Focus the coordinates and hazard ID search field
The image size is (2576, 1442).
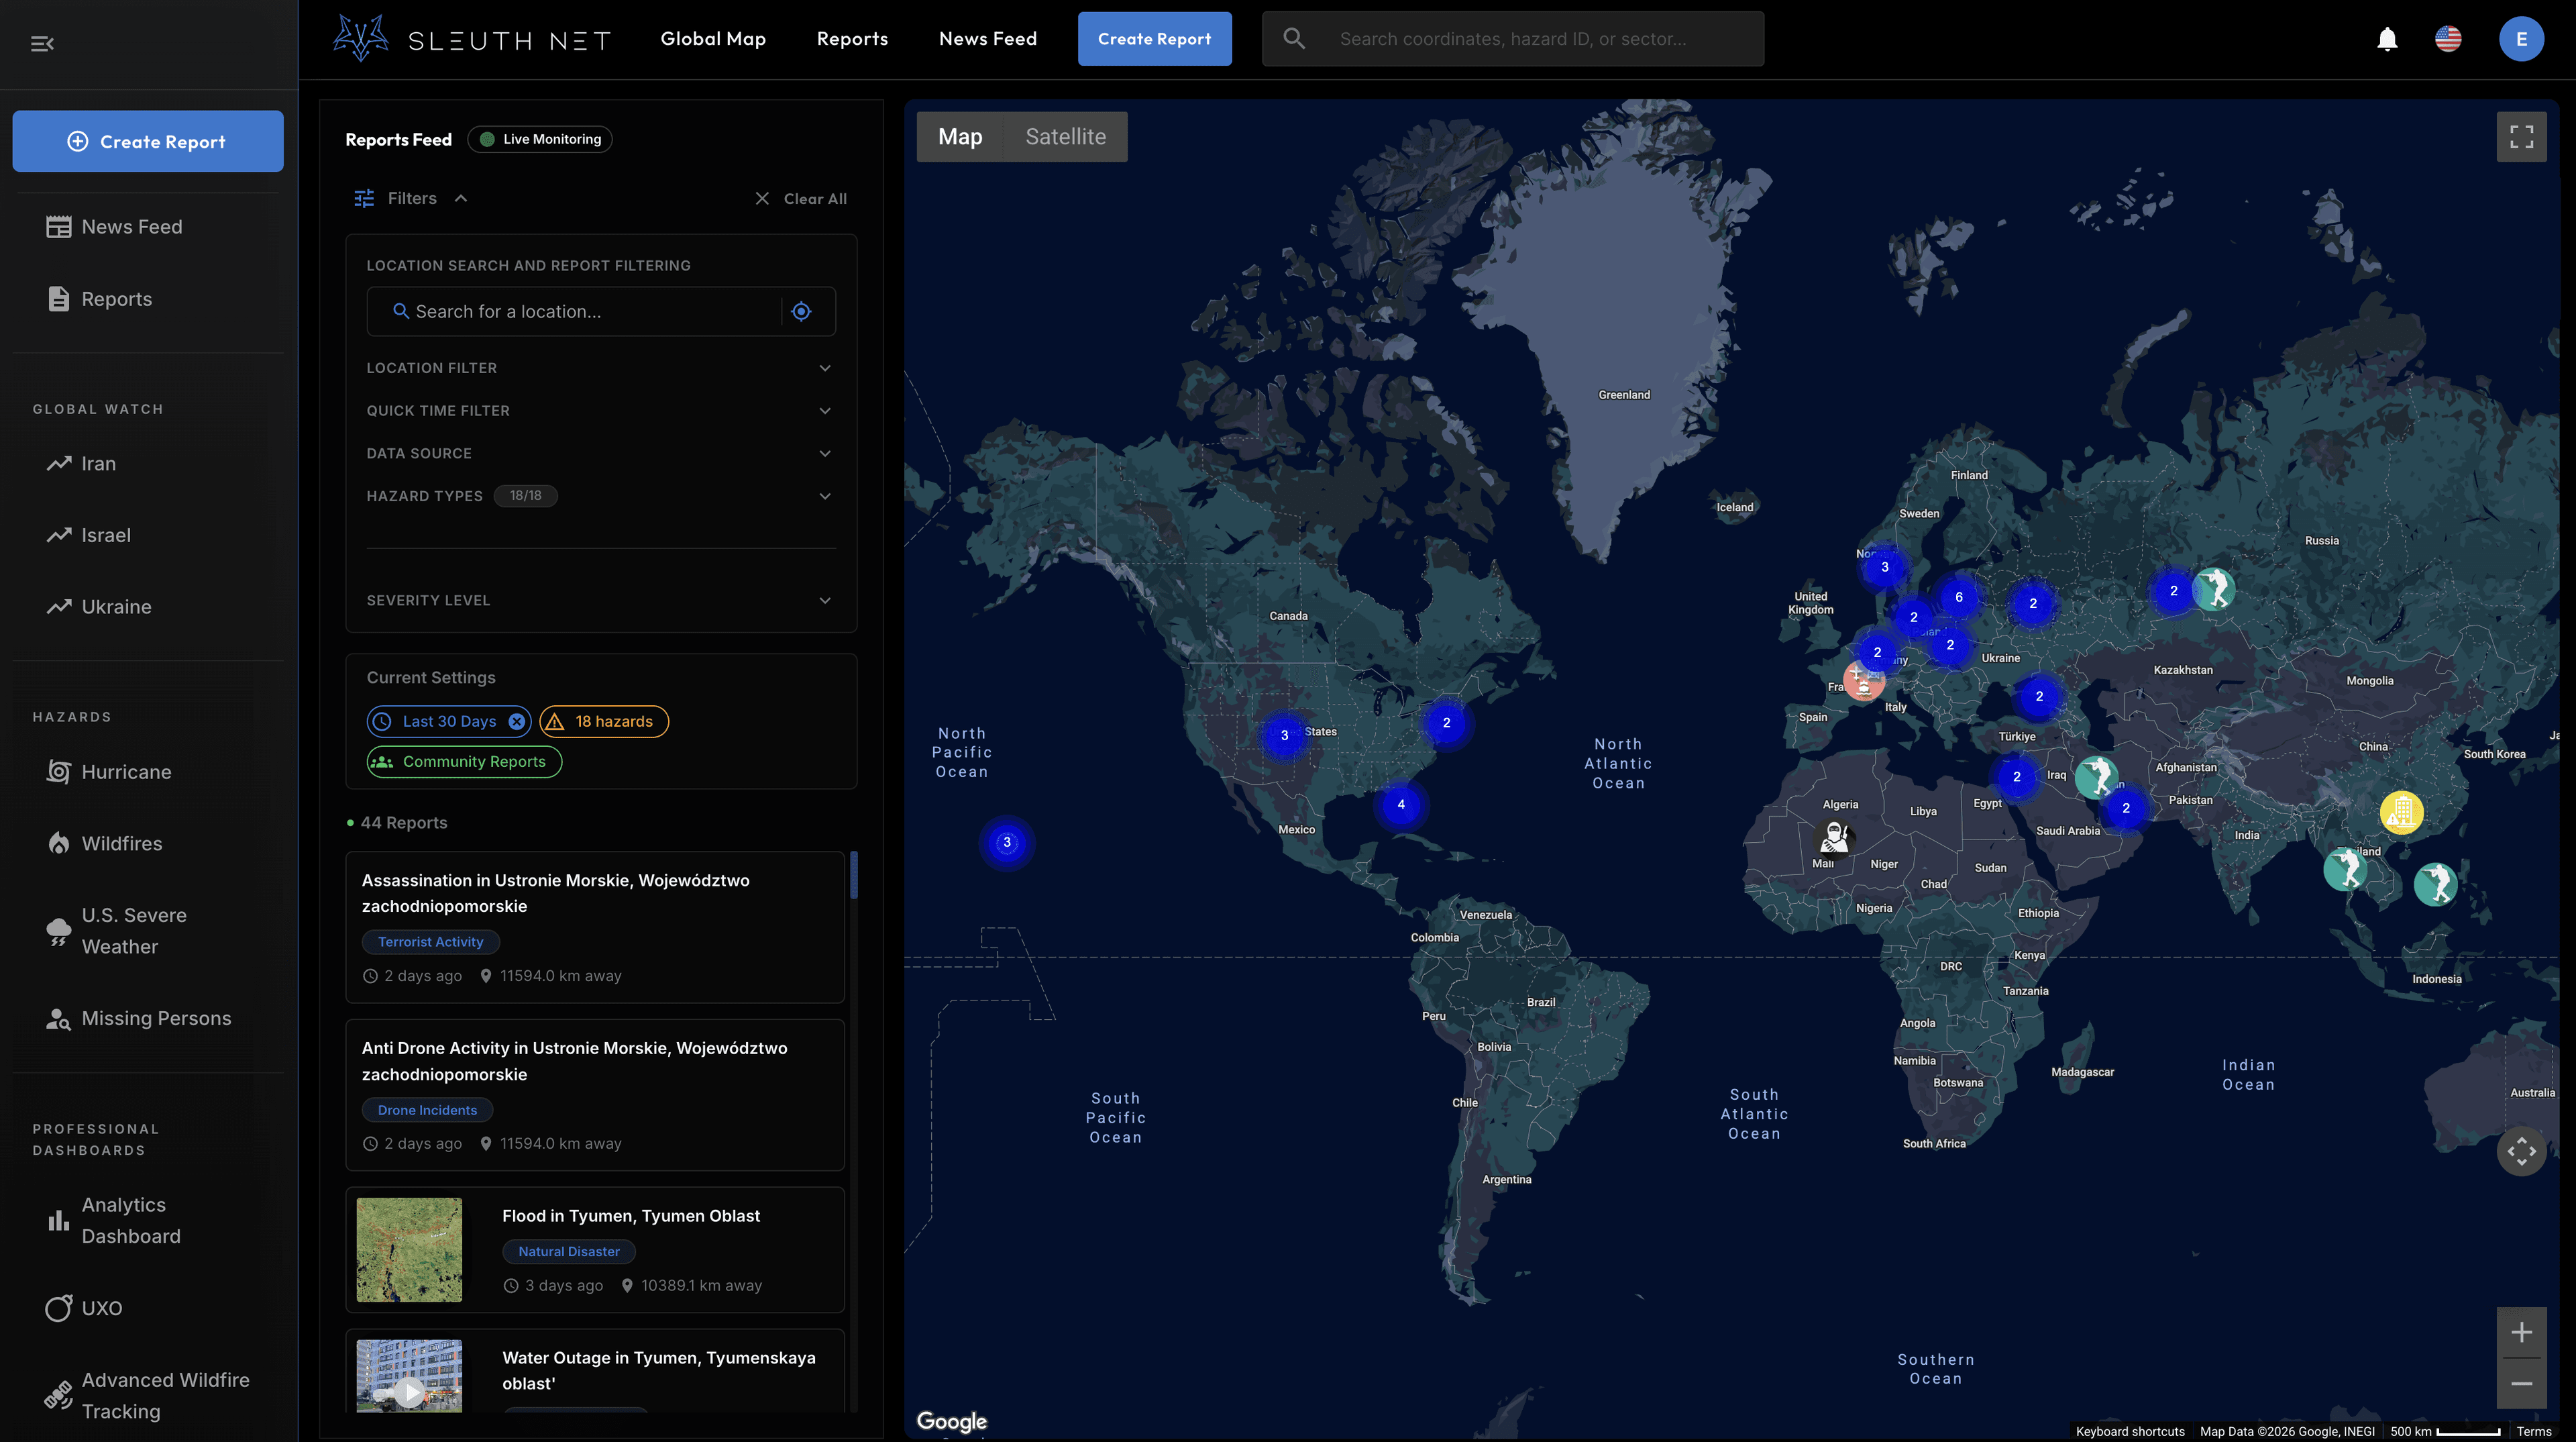(1512, 39)
